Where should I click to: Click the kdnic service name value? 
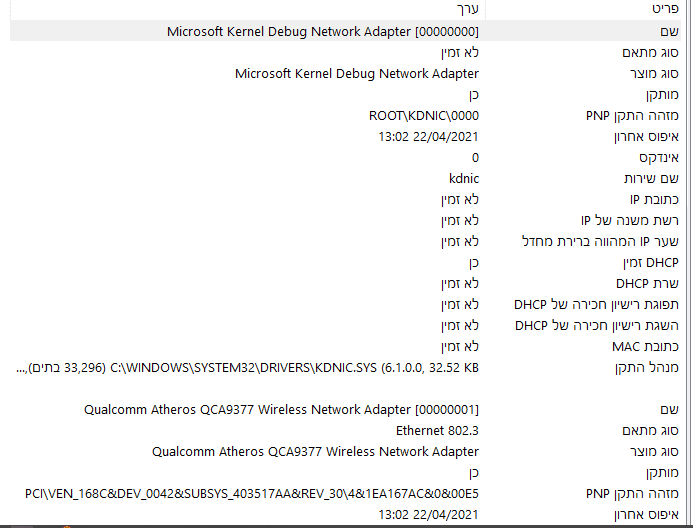(464, 178)
